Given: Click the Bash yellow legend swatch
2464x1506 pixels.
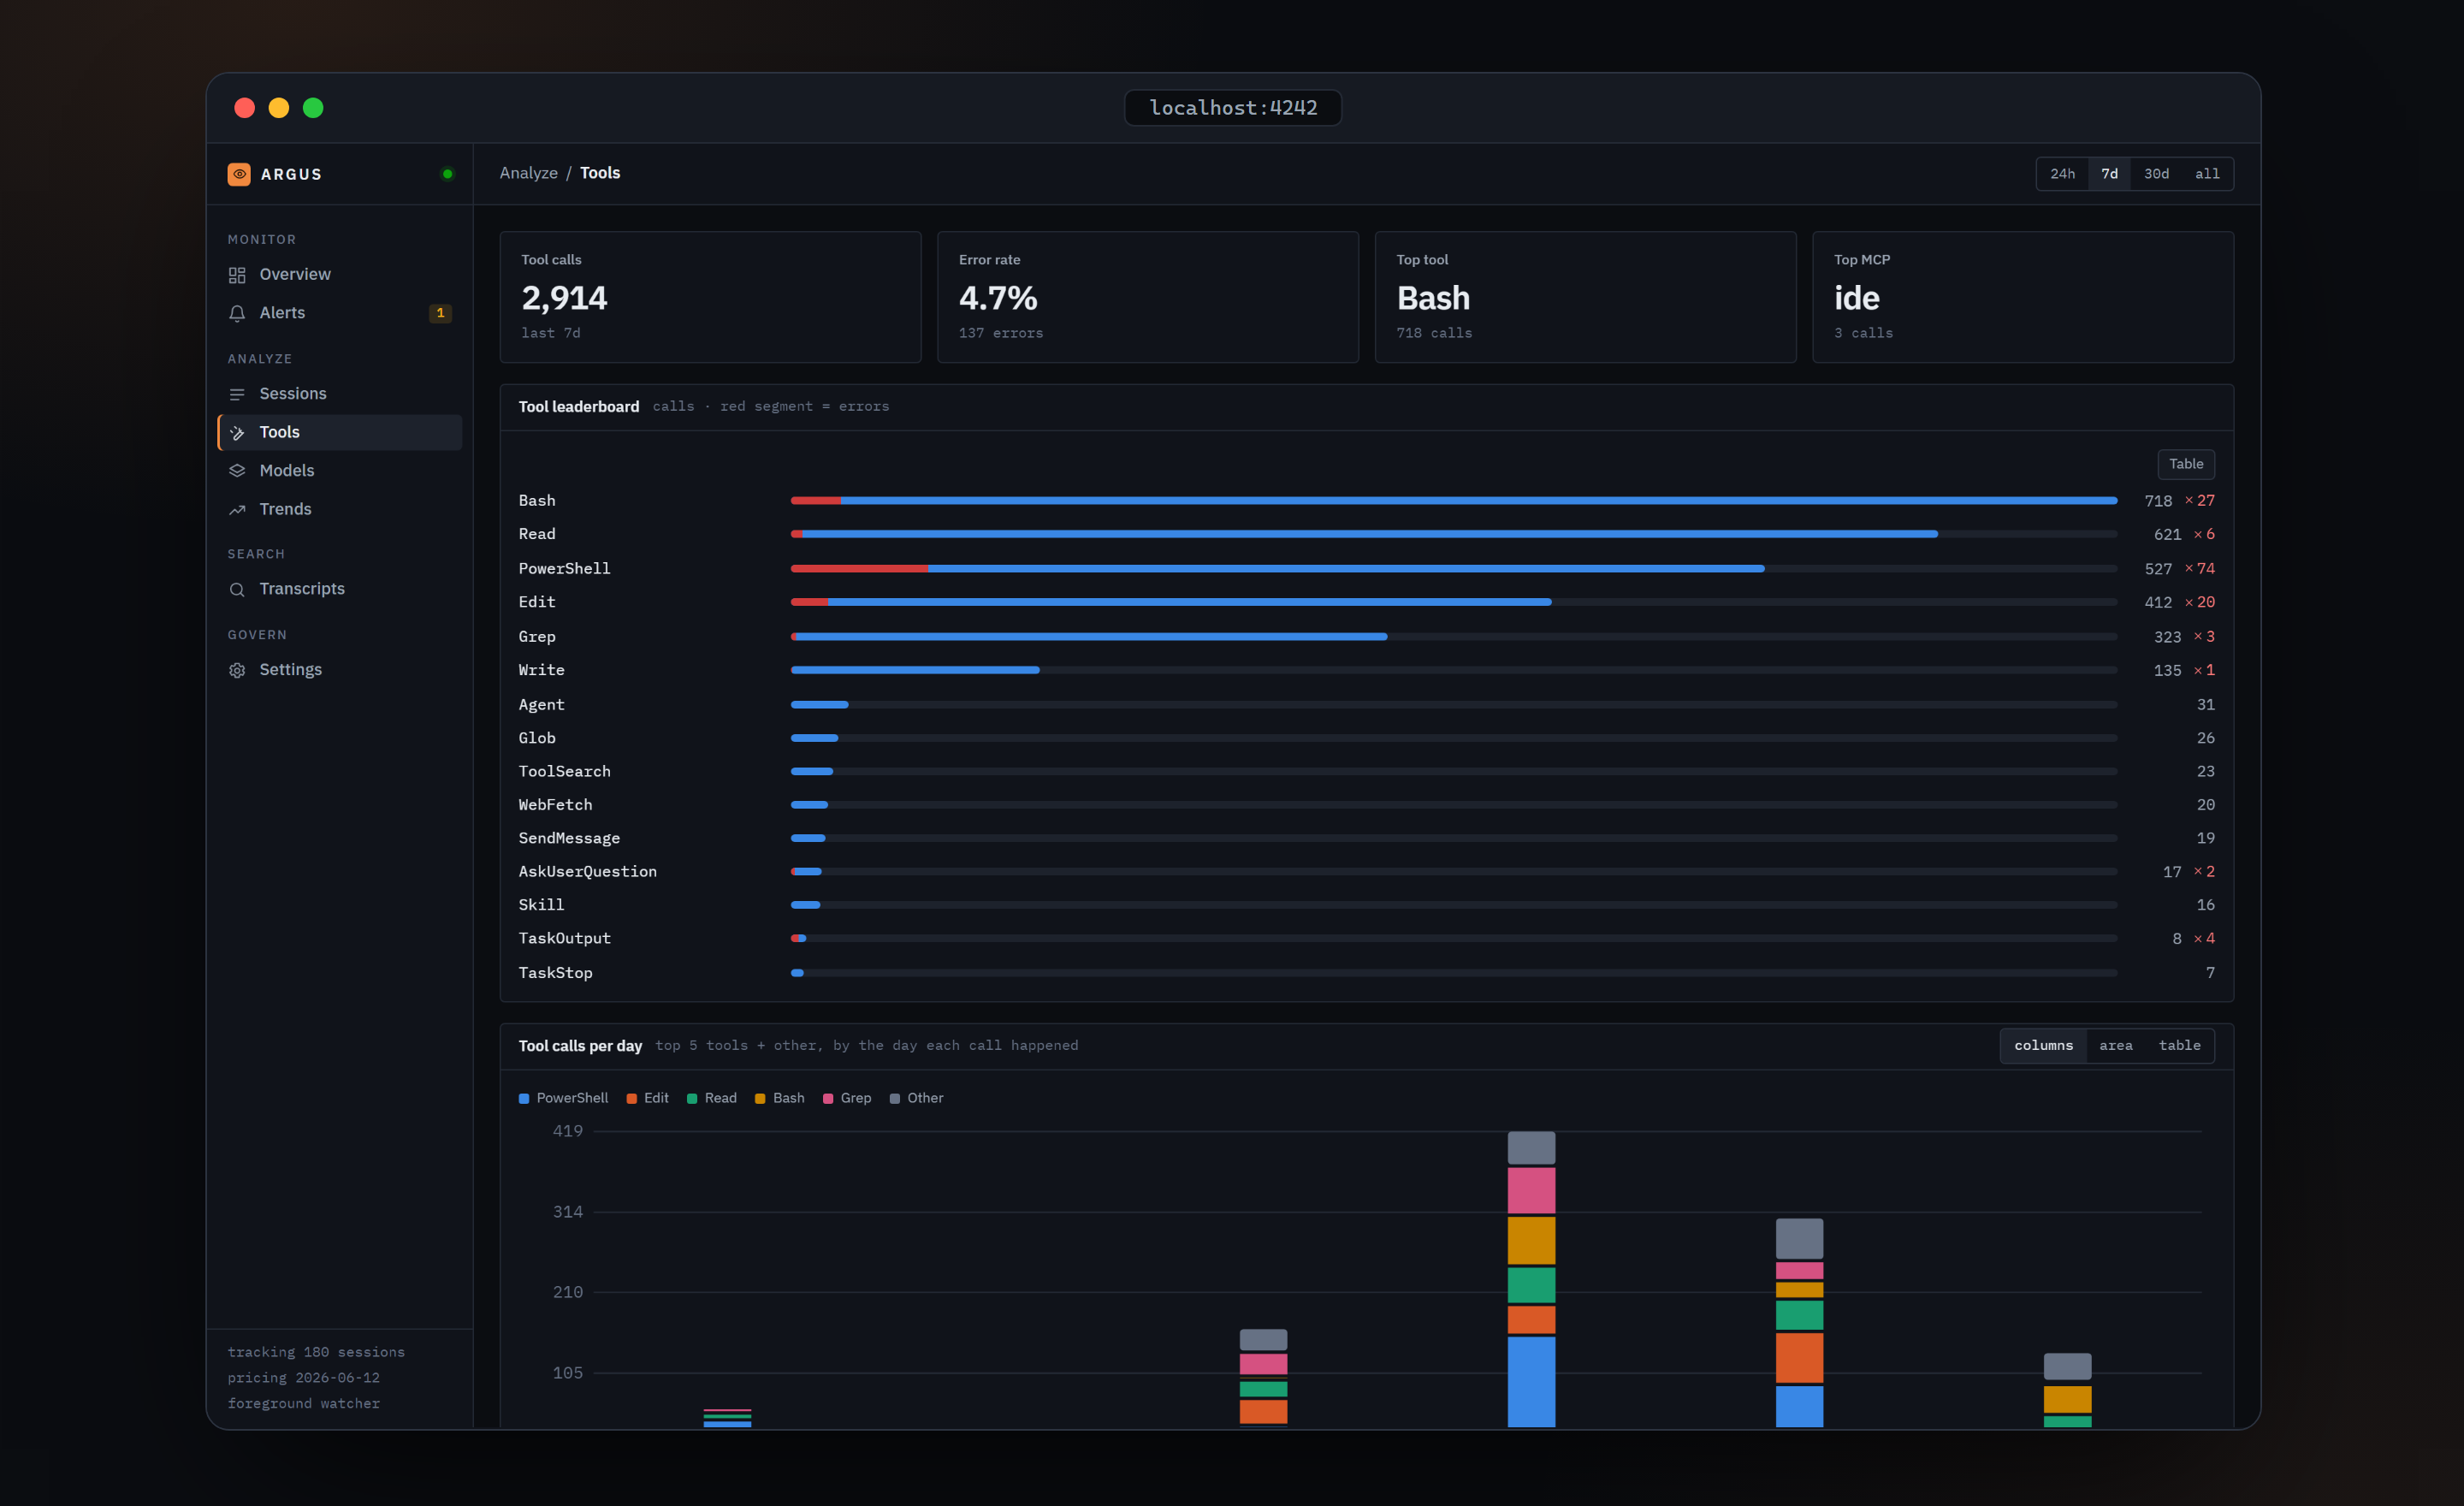Looking at the screenshot, I should [x=760, y=1099].
